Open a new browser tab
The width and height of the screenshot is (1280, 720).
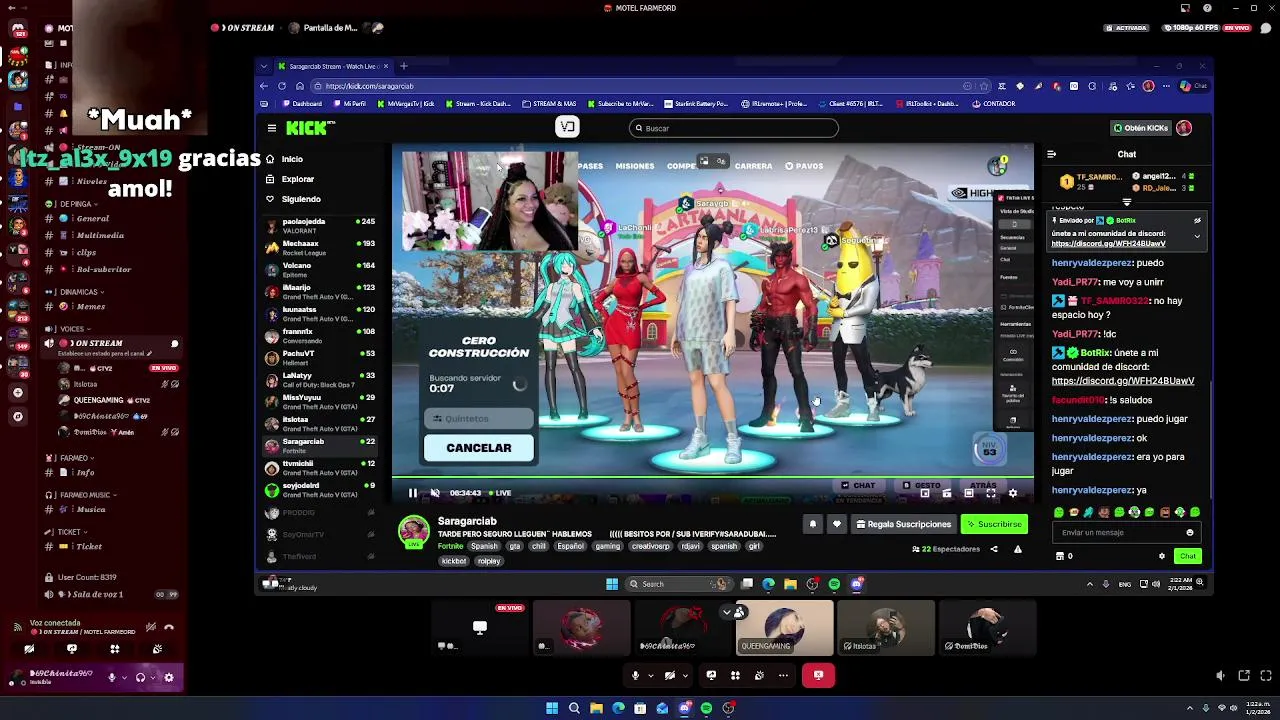tap(404, 66)
